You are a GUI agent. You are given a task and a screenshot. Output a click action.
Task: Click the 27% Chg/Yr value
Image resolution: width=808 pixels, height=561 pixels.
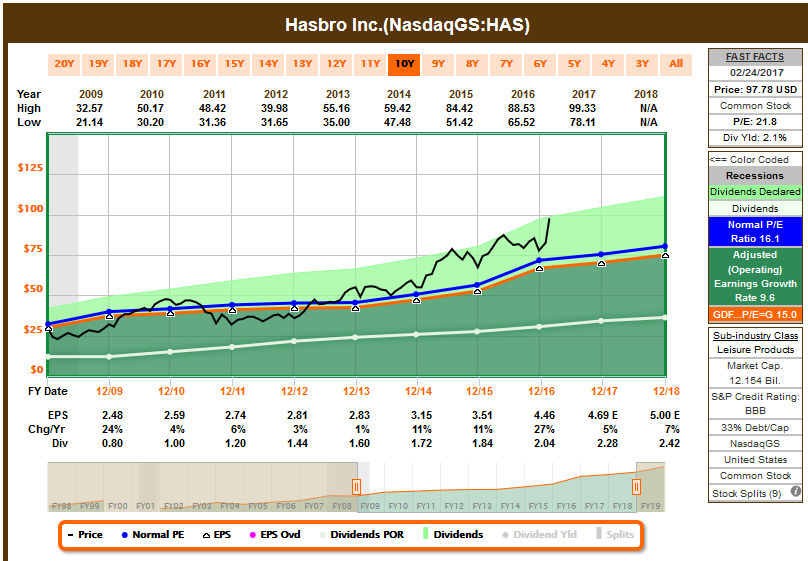(544, 429)
